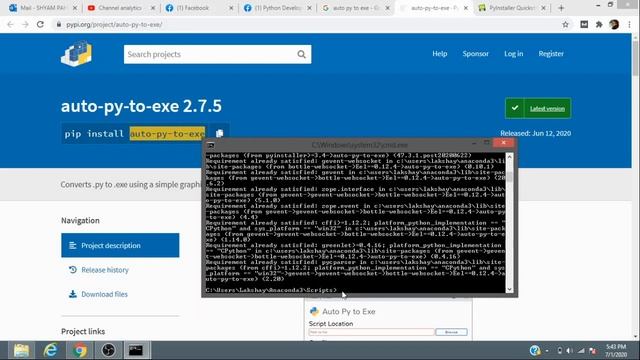This screenshot has width=640, height=360.
Task: Click Register
Action: point(551,53)
